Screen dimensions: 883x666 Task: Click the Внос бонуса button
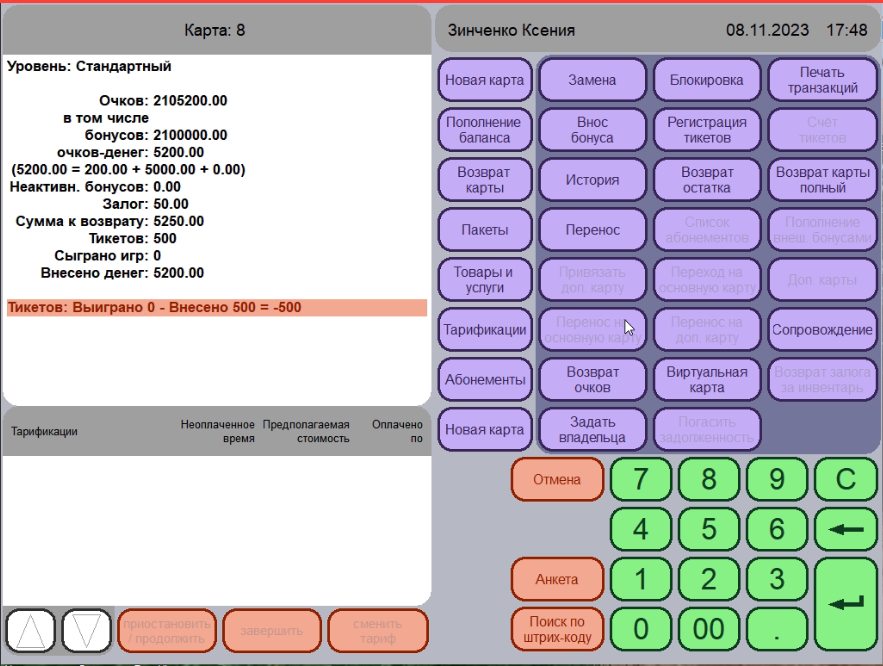coord(592,130)
